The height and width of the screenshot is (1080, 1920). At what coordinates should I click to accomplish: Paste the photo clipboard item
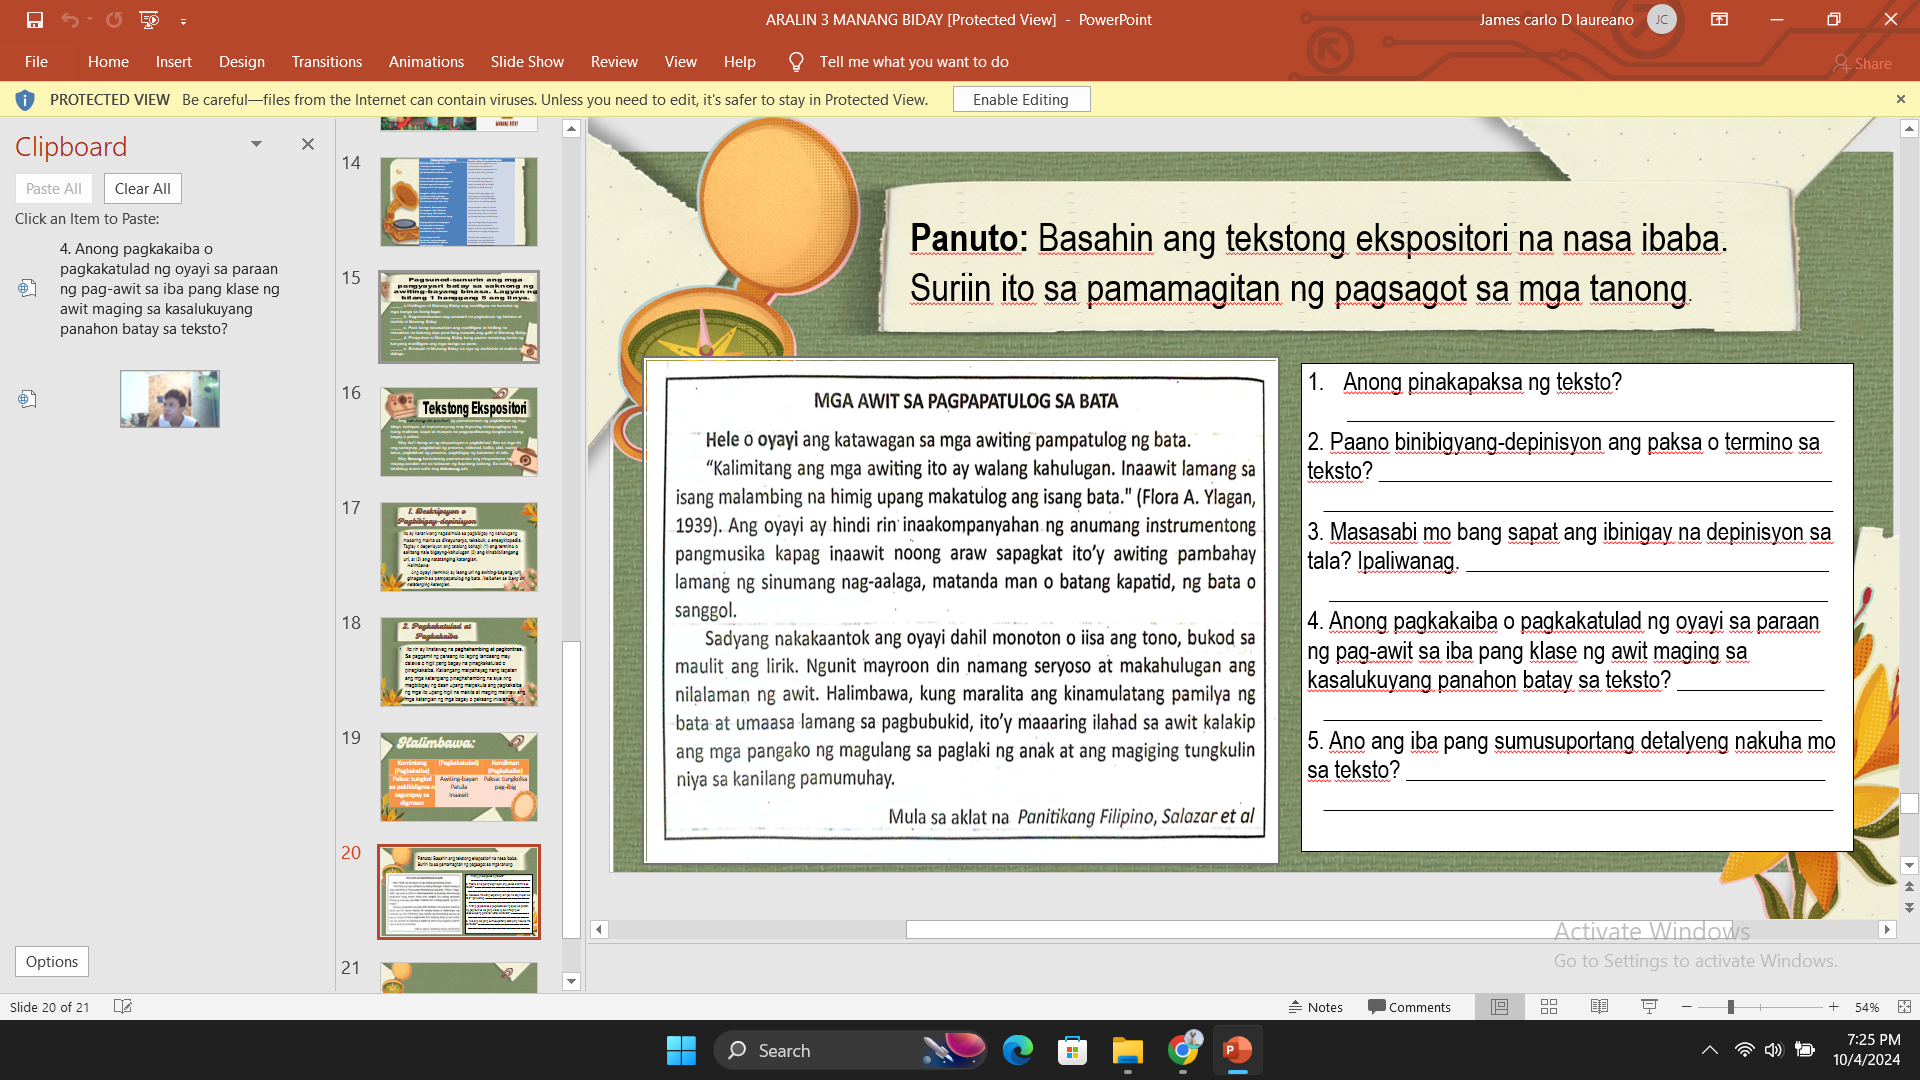(x=170, y=399)
